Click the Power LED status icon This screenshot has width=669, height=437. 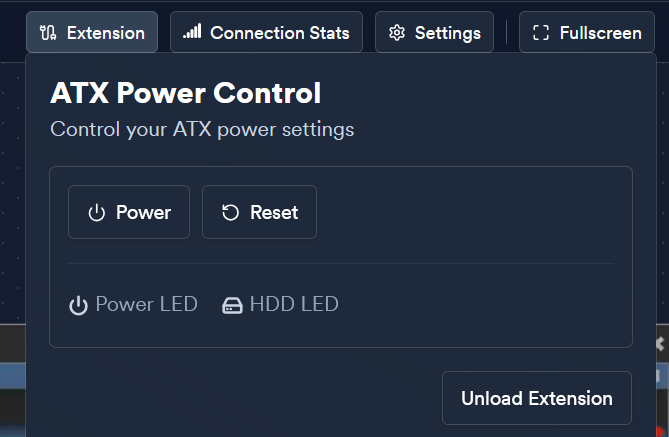click(x=79, y=305)
